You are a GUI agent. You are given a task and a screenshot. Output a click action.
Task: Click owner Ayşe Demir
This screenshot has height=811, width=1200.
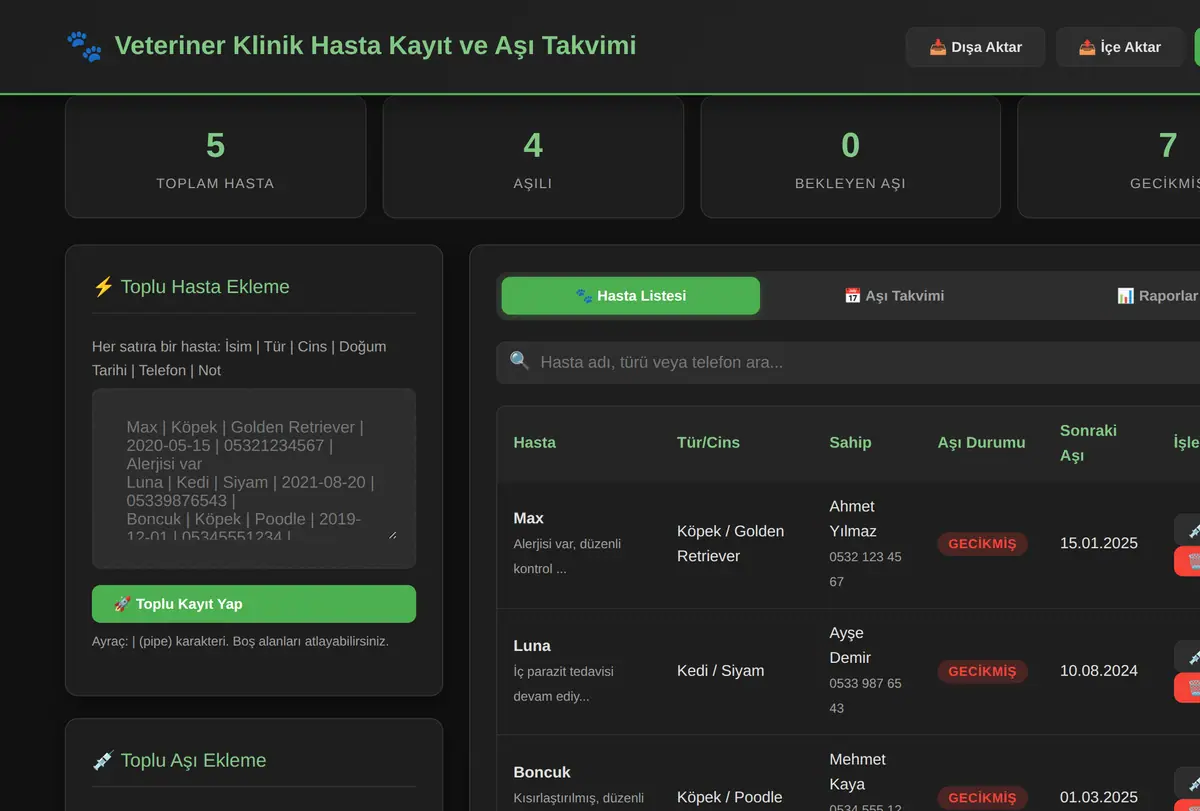[851, 645]
